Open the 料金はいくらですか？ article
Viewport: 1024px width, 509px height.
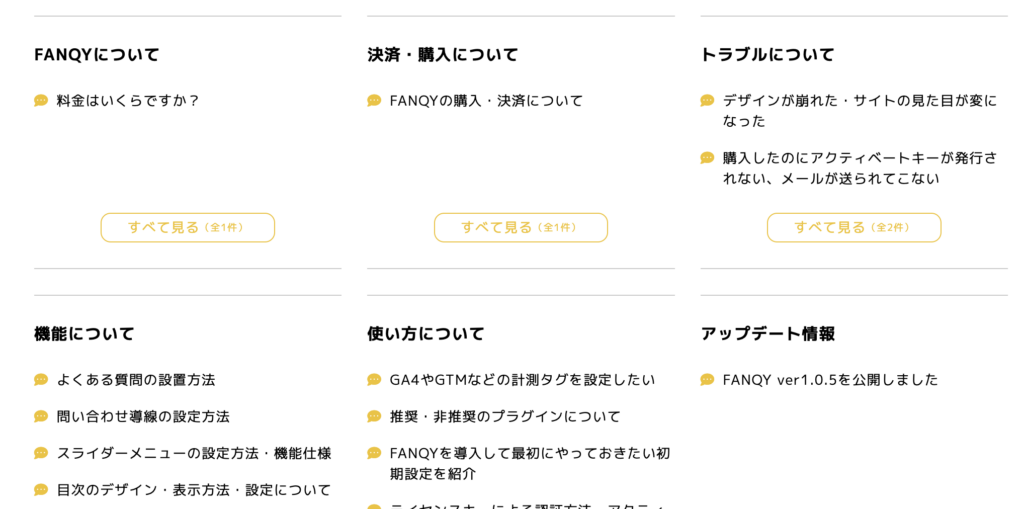128,100
